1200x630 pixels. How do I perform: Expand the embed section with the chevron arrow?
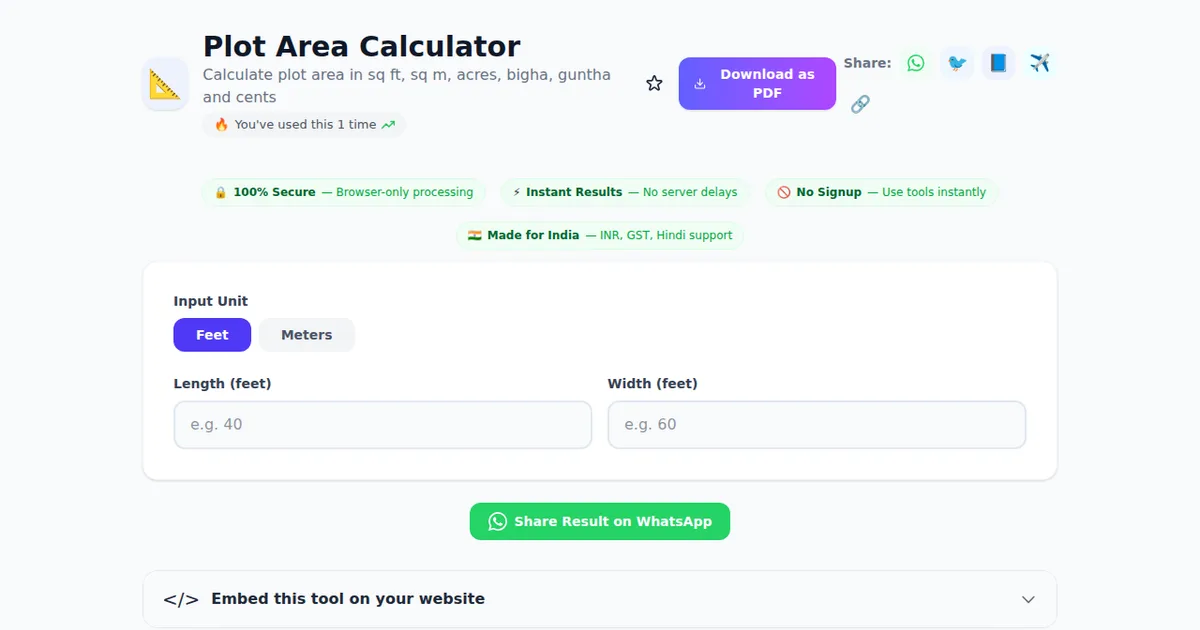click(1028, 599)
